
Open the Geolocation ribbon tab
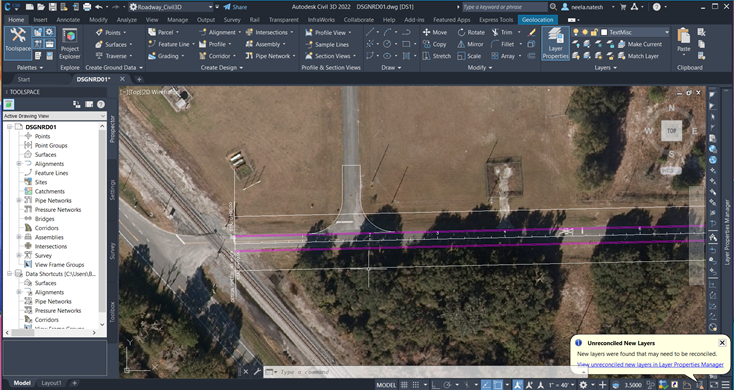point(537,20)
